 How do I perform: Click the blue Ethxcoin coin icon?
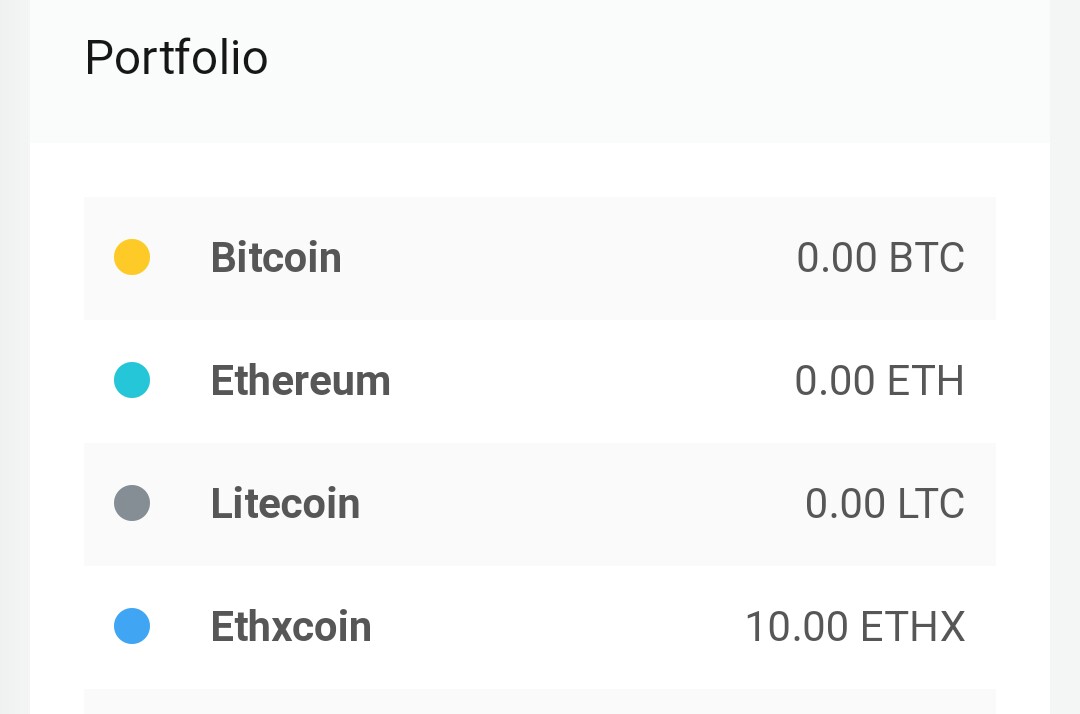(132, 626)
